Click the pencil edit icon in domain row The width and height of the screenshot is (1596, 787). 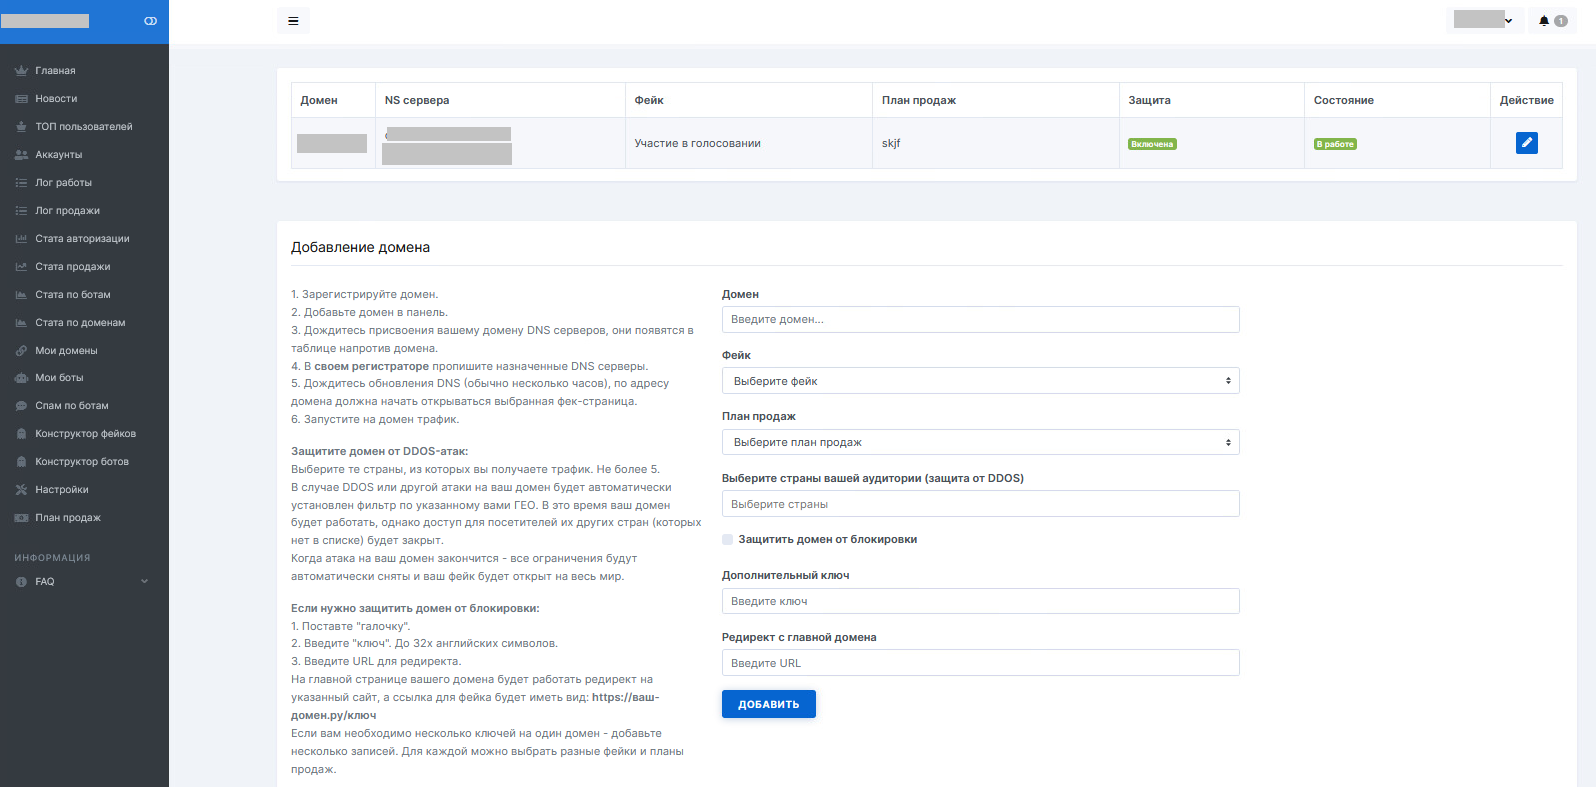tap(1526, 143)
